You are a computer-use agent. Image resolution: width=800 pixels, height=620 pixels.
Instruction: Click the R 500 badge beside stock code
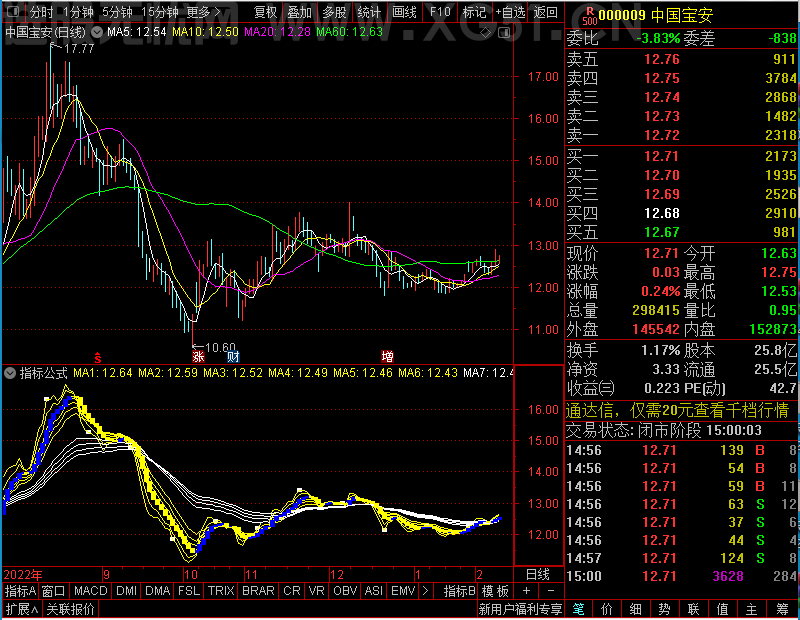[589, 16]
